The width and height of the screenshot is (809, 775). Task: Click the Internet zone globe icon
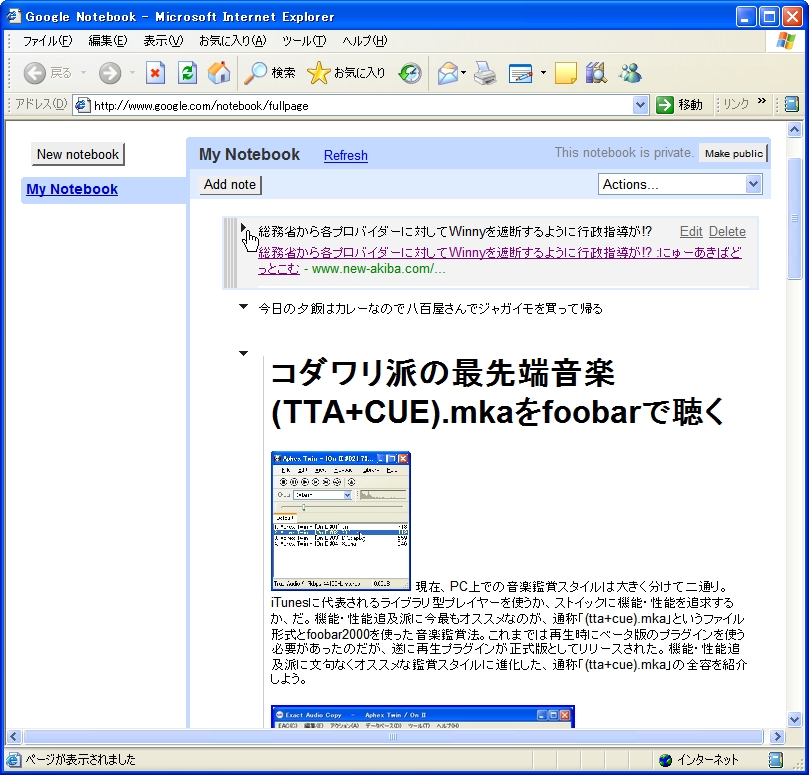coord(666,760)
